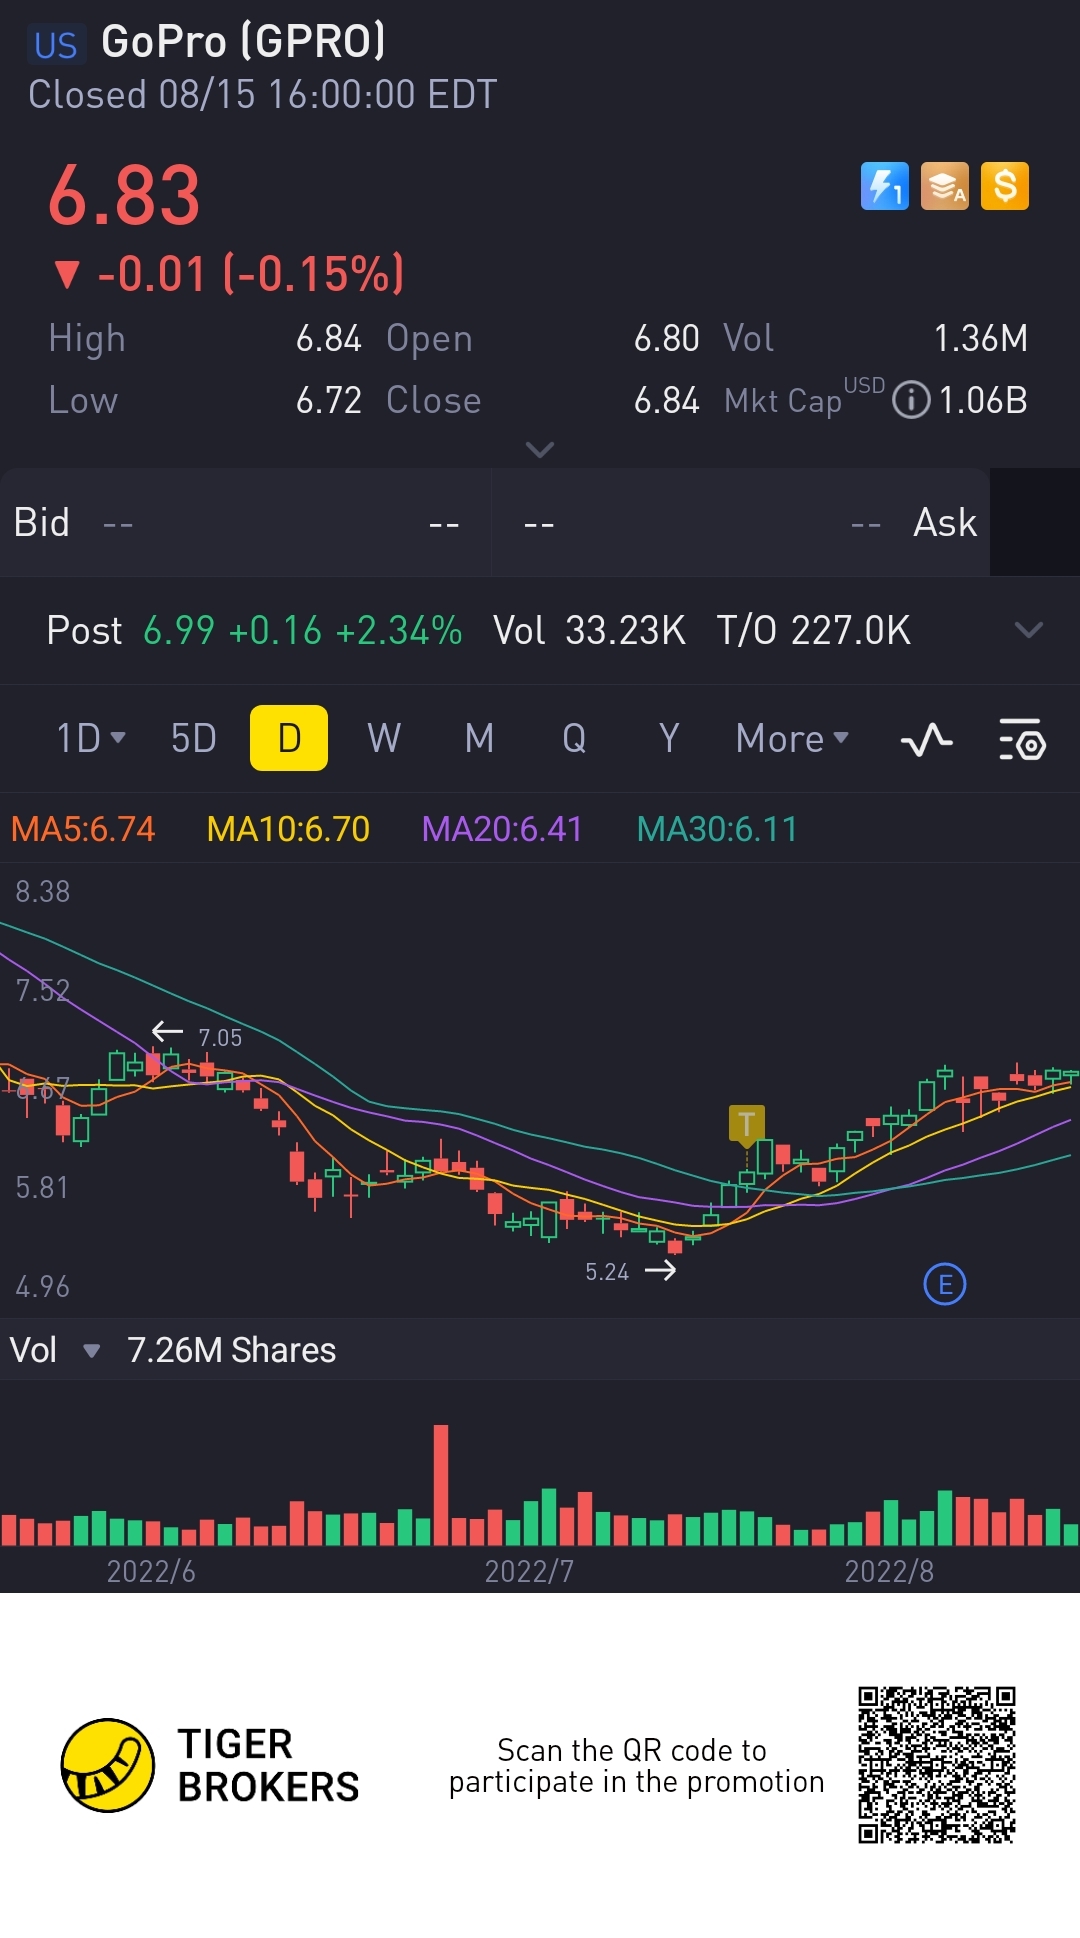Tap the US market badge
This screenshot has height=1938, width=1080.
click(55, 45)
